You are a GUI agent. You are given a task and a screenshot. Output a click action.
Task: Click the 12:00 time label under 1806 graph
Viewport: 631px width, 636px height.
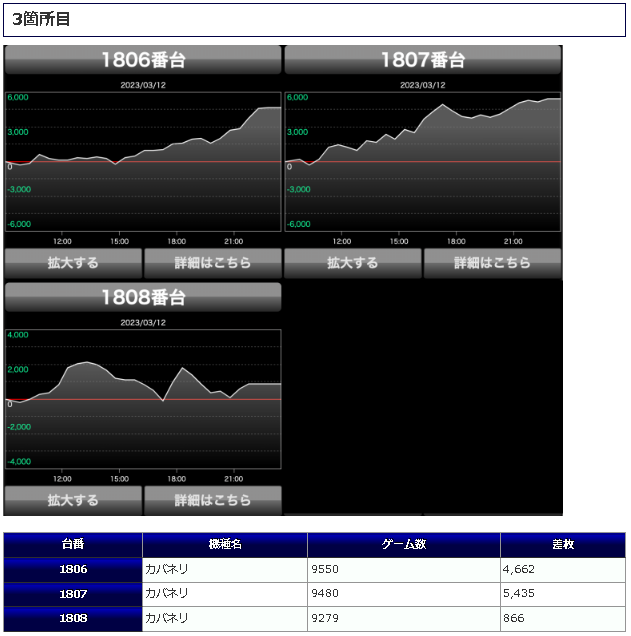click(62, 241)
